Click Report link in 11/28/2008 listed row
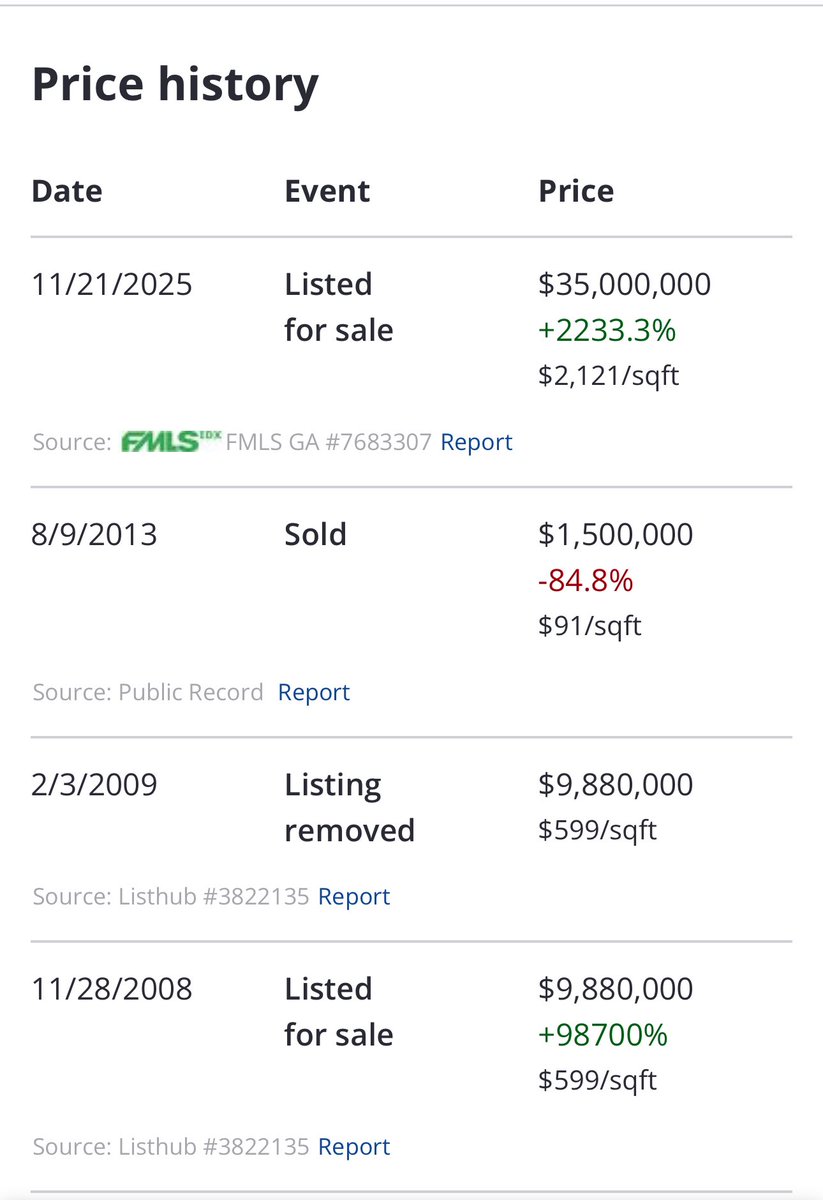The image size is (823, 1200). [354, 1146]
